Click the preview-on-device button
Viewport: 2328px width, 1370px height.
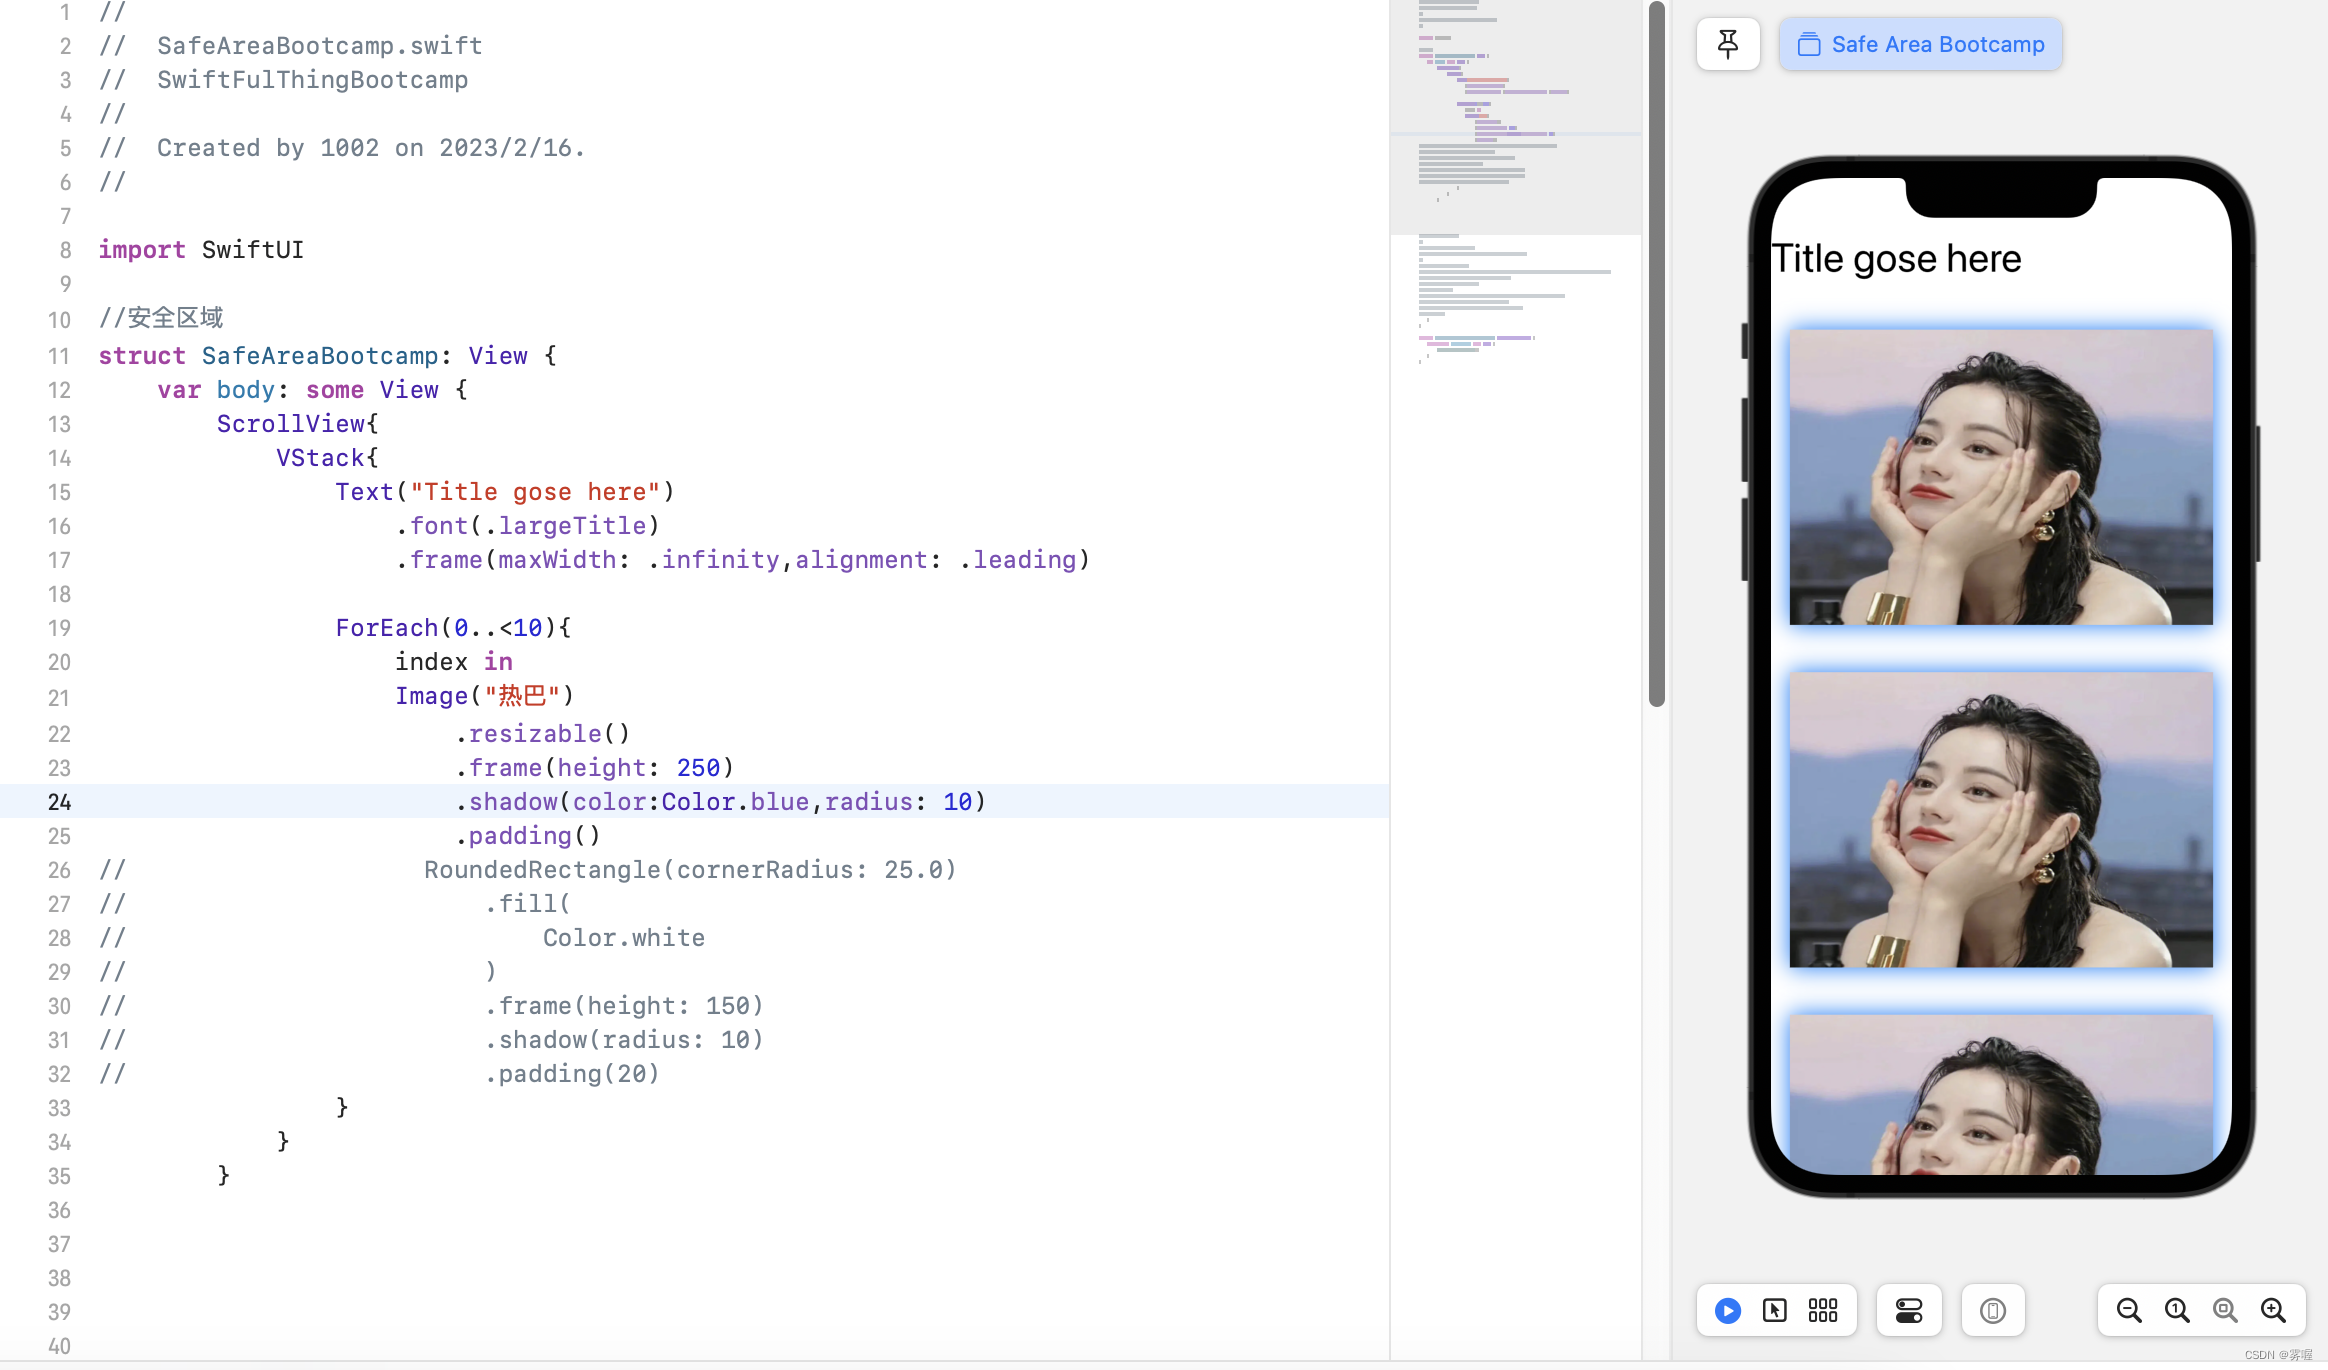[x=1992, y=1310]
